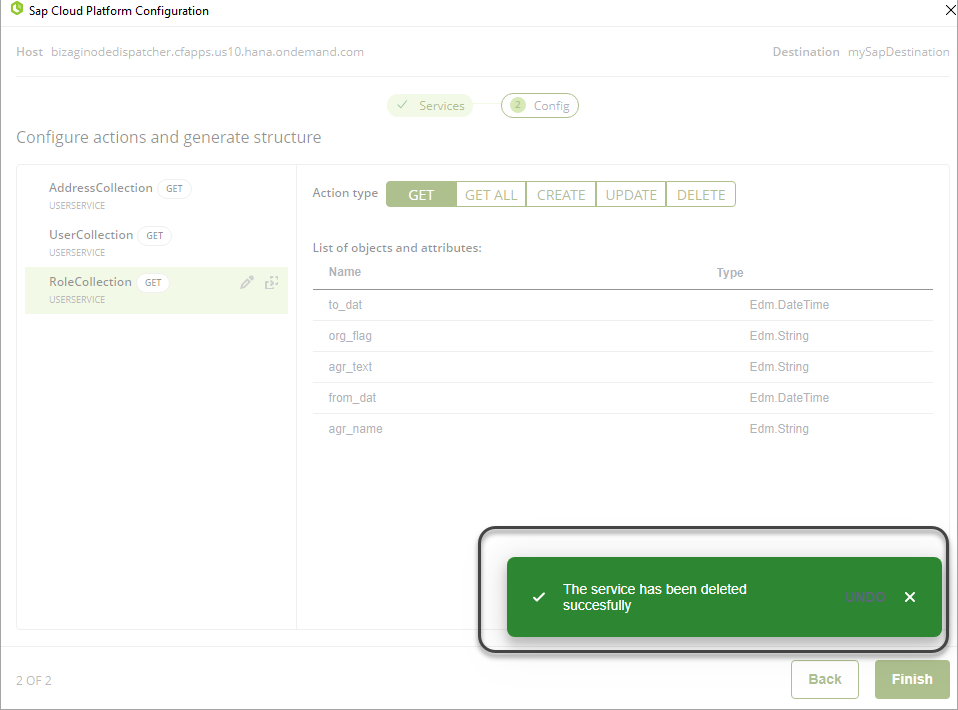Open the Config step
Image resolution: width=958 pixels, height=710 pixels.
point(539,106)
